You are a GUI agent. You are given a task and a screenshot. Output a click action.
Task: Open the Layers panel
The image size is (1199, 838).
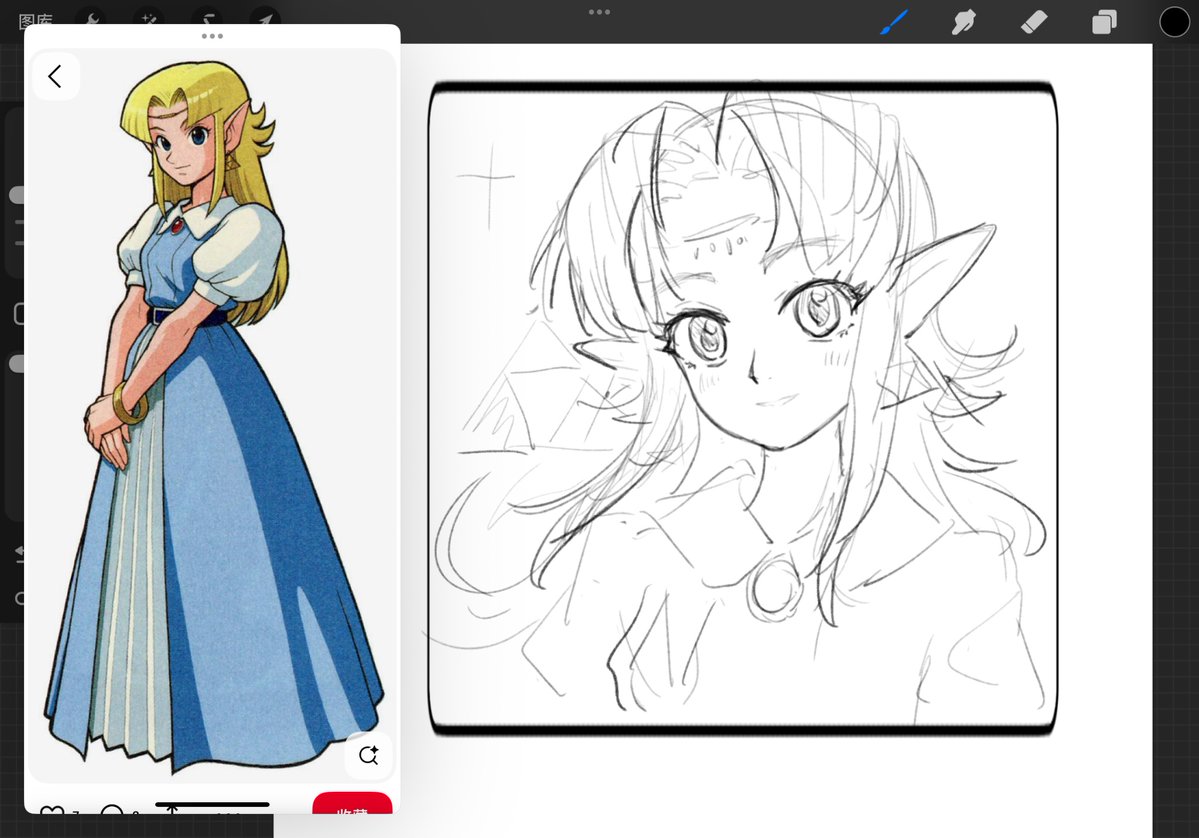1103,22
